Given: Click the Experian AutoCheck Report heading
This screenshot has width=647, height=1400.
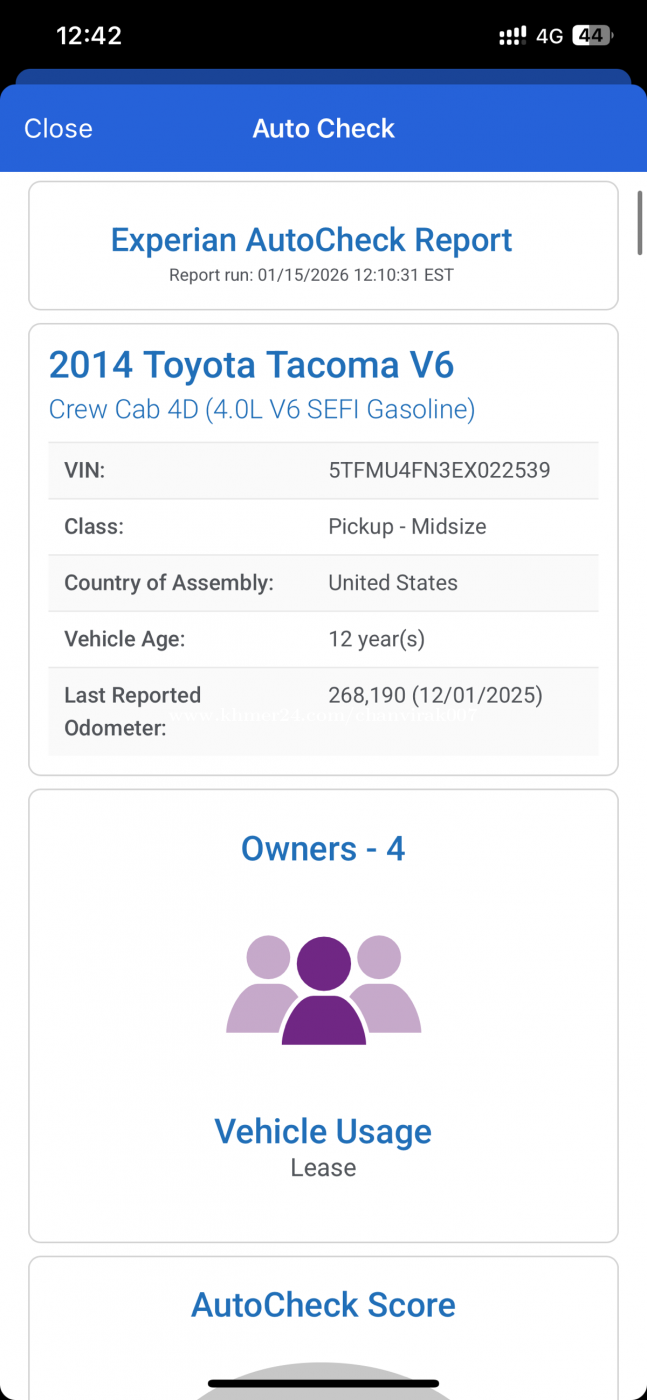Looking at the screenshot, I should (x=311, y=240).
